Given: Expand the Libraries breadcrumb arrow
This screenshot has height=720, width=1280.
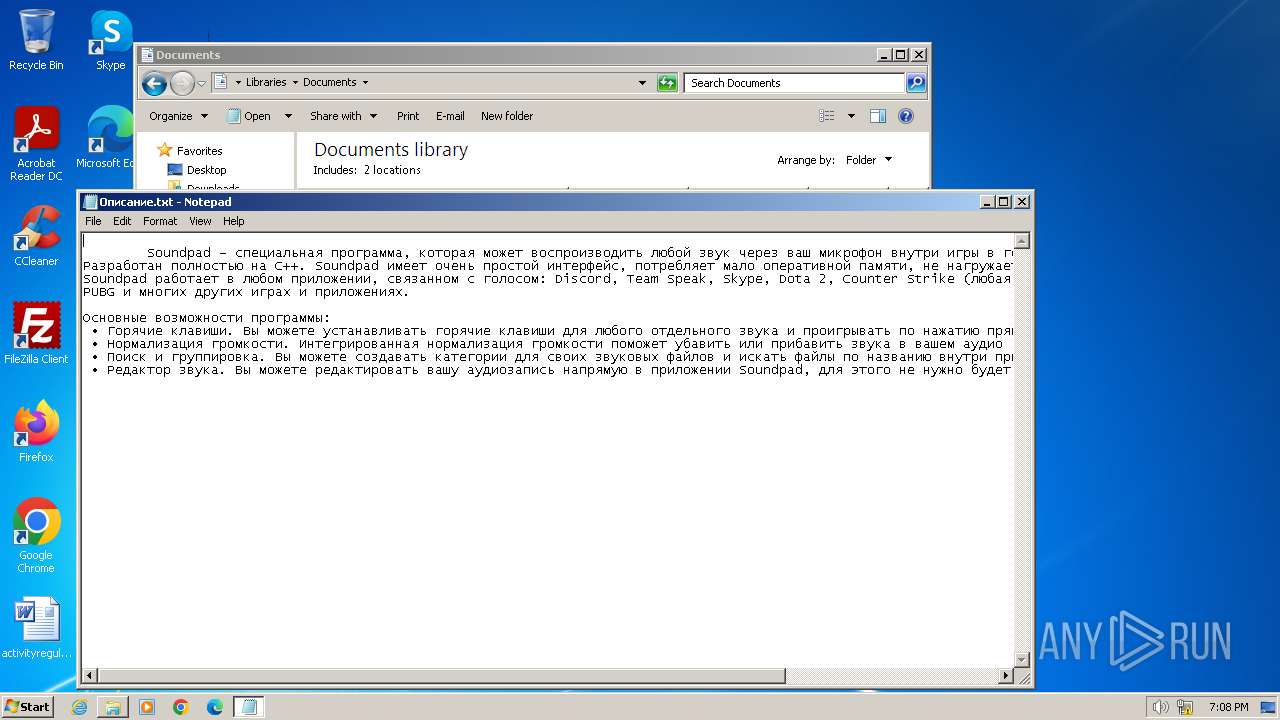Looking at the screenshot, I should pos(294,83).
